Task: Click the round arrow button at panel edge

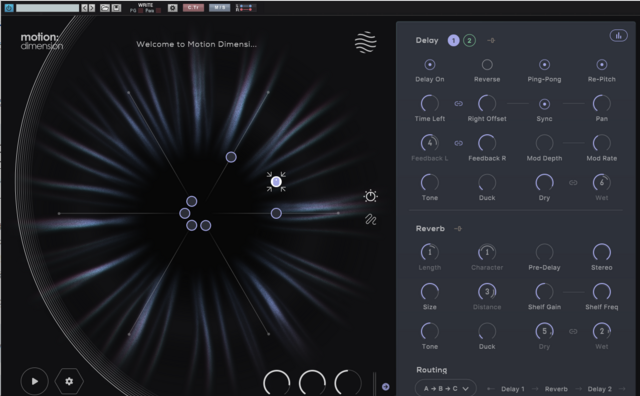Action: tap(385, 387)
